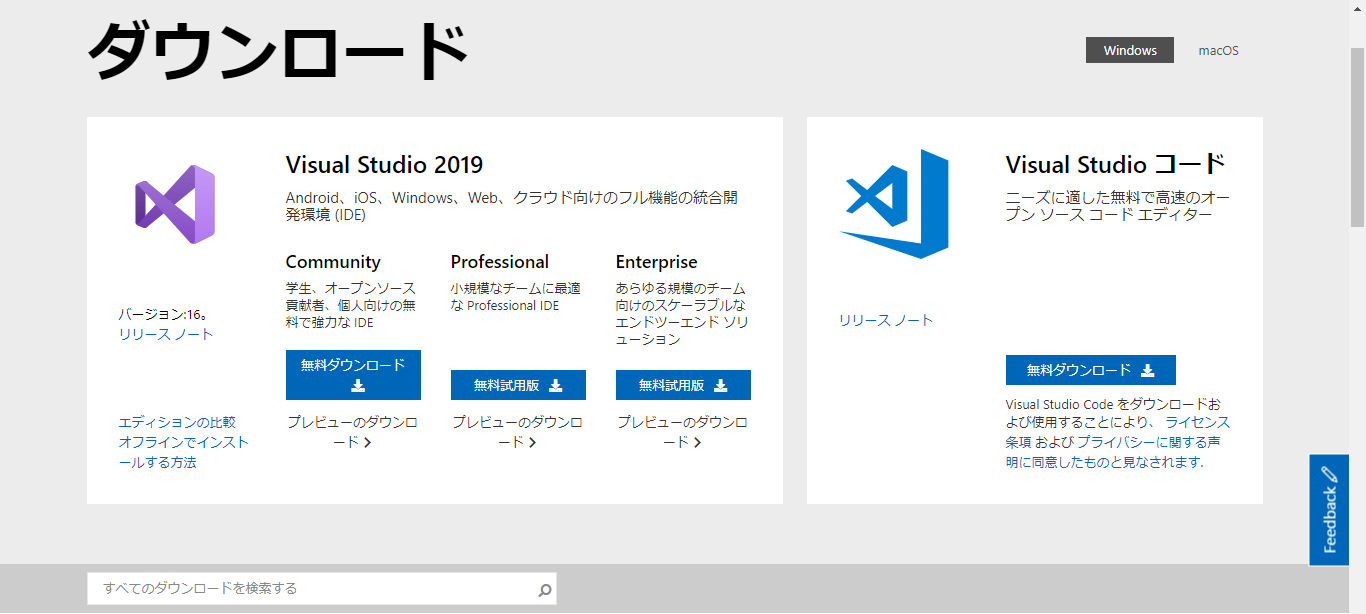Click the pencil Feedback tab icon
The height and width of the screenshot is (614, 1366).
tap(1329, 475)
